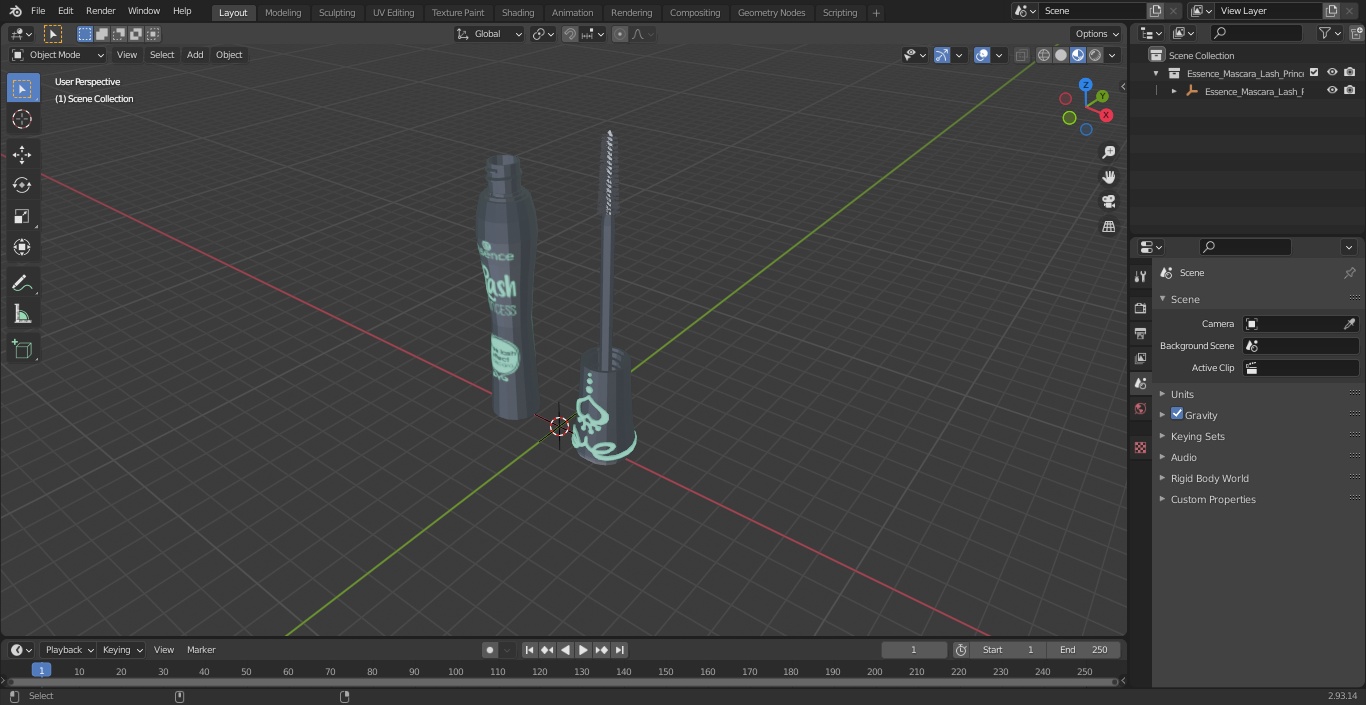Image resolution: width=1366 pixels, height=705 pixels.
Task: Jump to the timeline end frame
Action: [620, 650]
